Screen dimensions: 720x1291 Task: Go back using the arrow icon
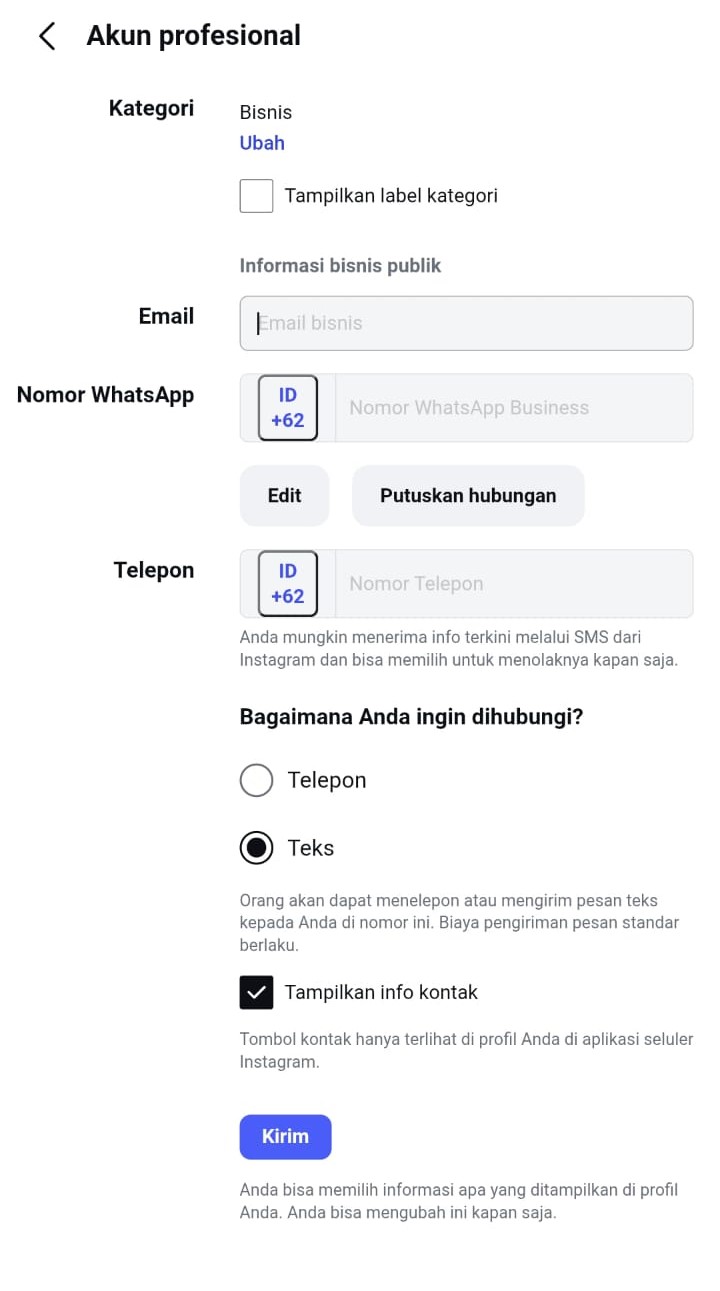tap(47, 36)
